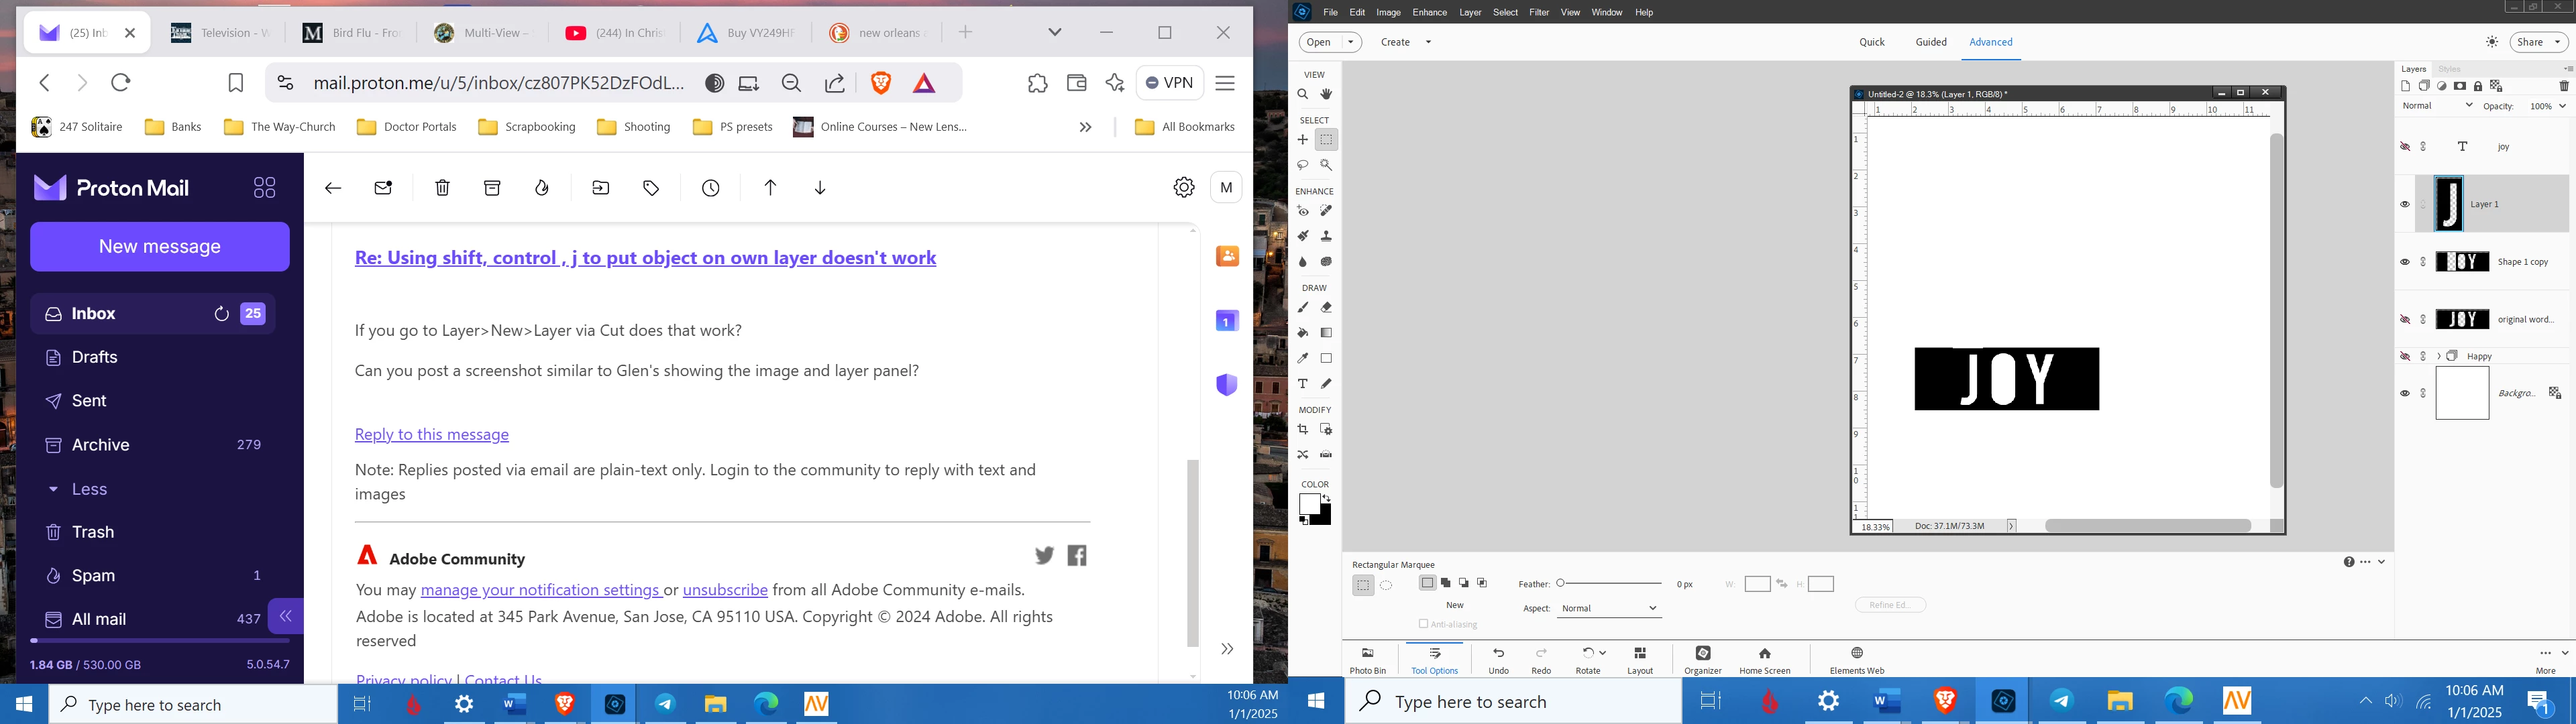Choose the Horizontal Type tool
The image size is (2576, 724).
[1303, 384]
